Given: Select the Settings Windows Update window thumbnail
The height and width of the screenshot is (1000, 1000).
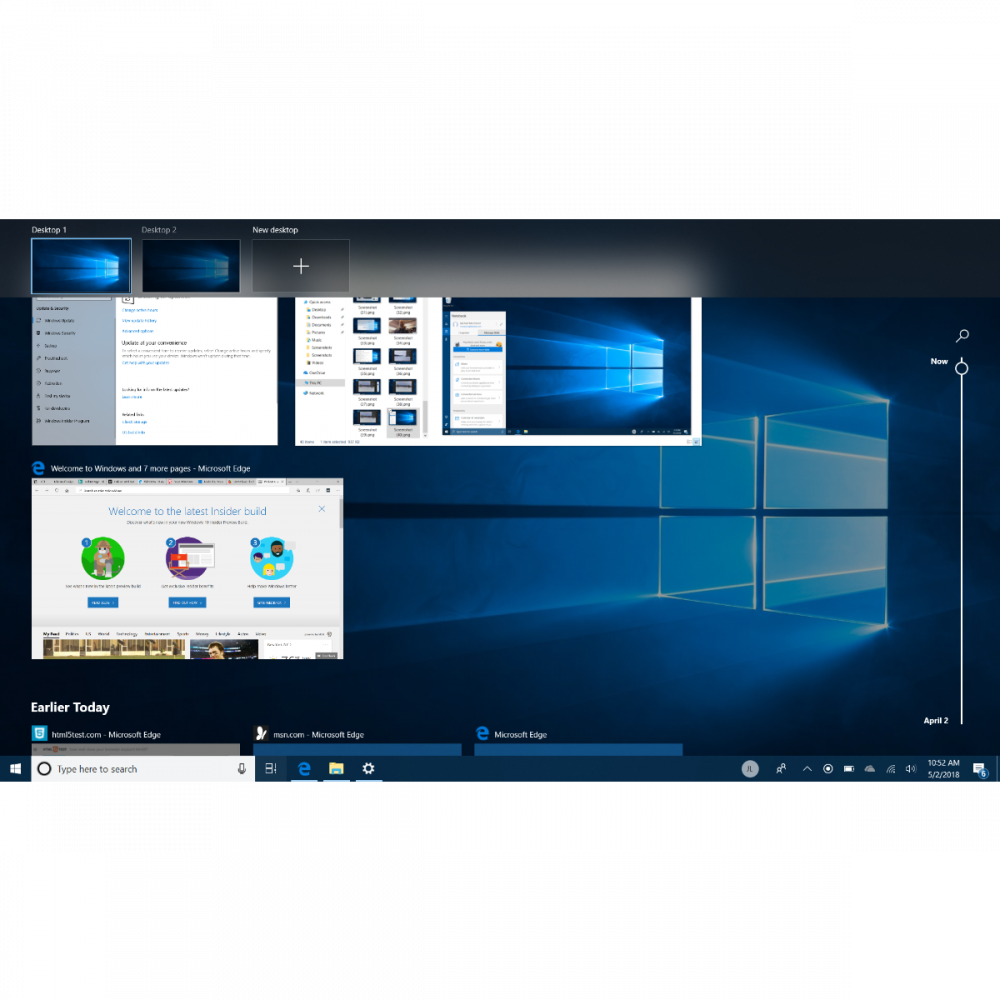Looking at the screenshot, I should (x=154, y=370).
